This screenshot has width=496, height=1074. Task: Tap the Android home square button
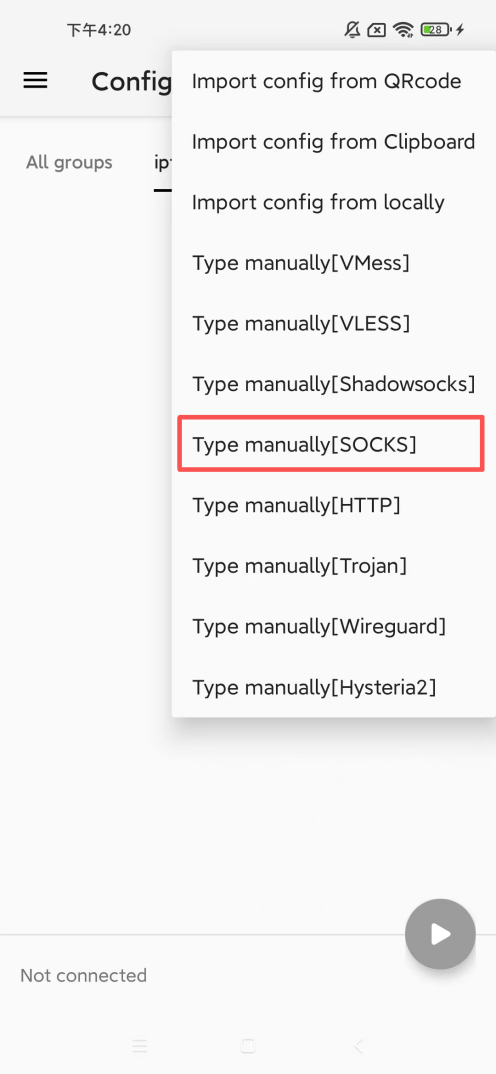(248, 1045)
